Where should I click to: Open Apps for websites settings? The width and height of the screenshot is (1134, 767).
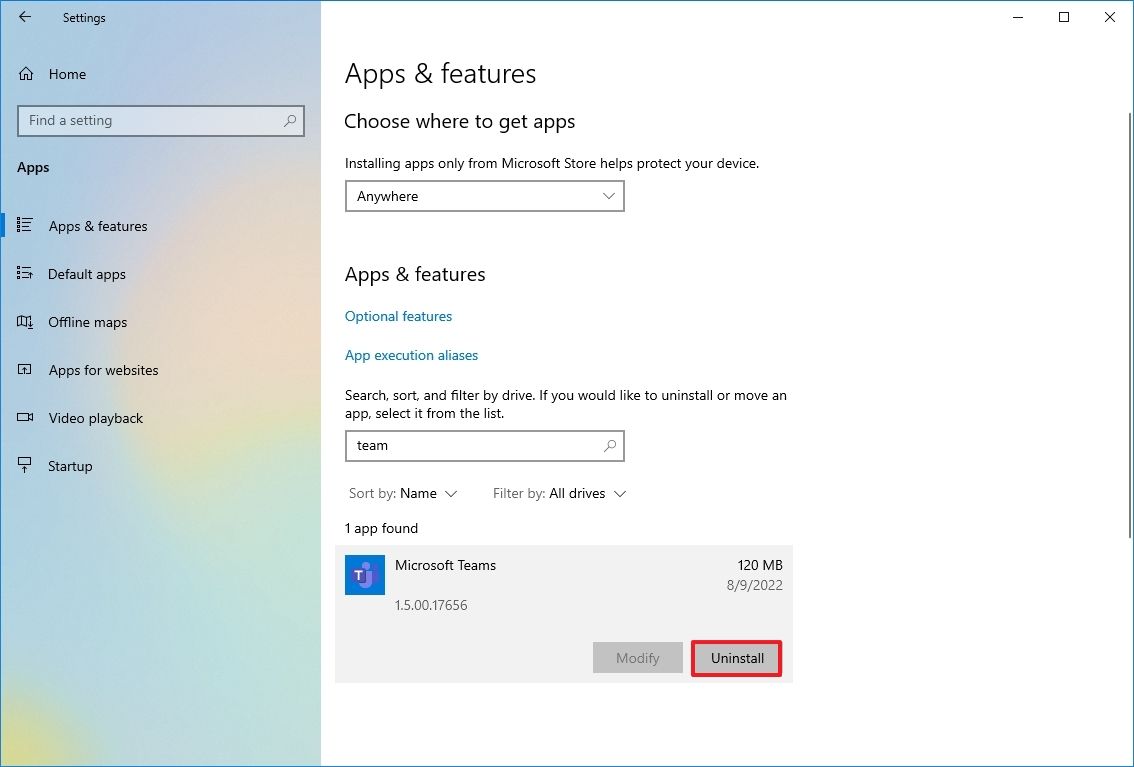click(103, 370)
